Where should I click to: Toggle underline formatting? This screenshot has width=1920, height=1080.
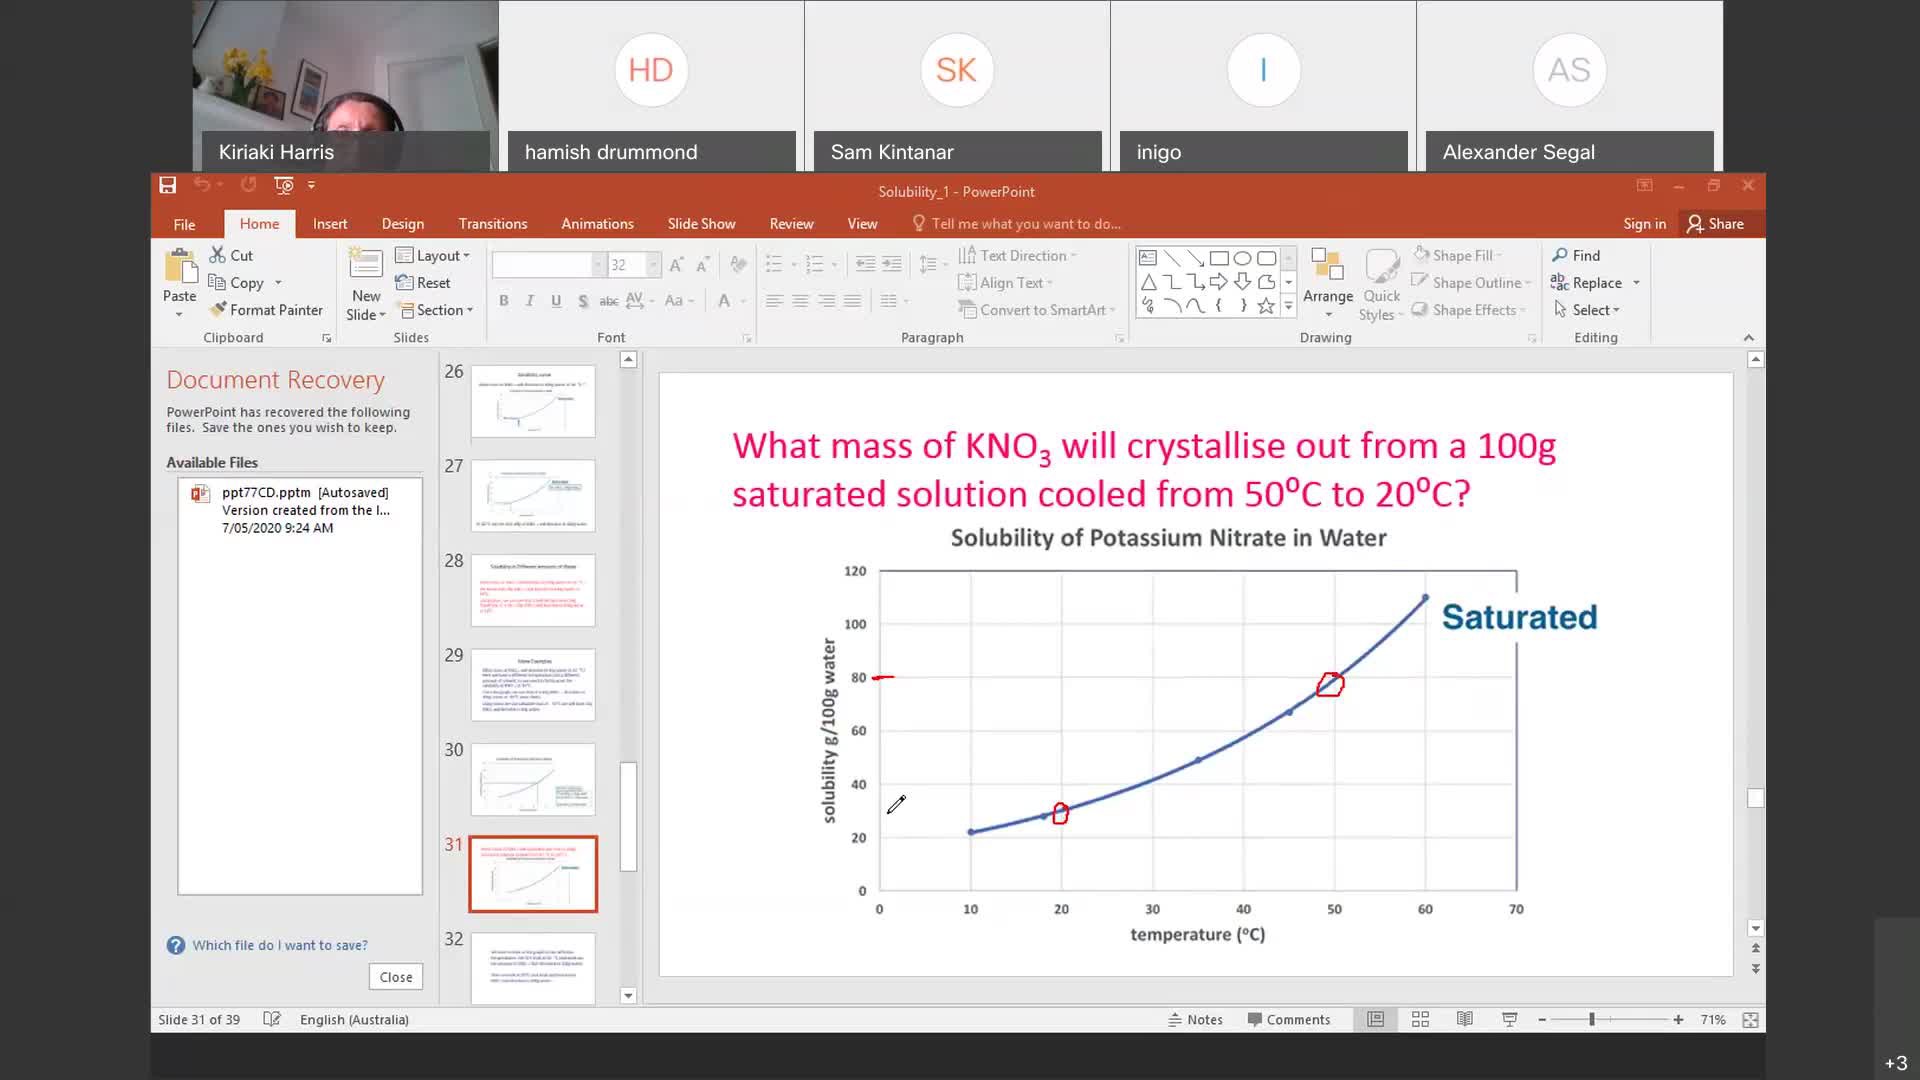click(556, 301)
